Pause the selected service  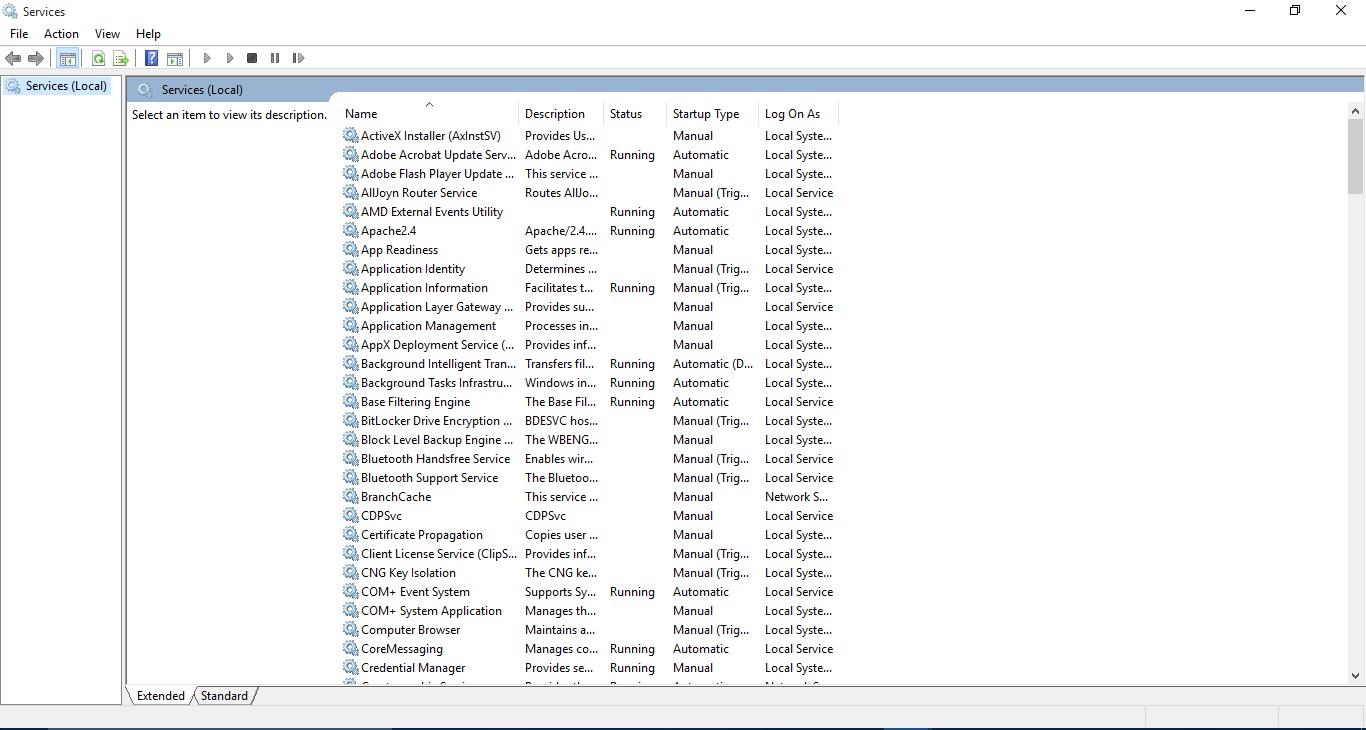coord(274,58)
